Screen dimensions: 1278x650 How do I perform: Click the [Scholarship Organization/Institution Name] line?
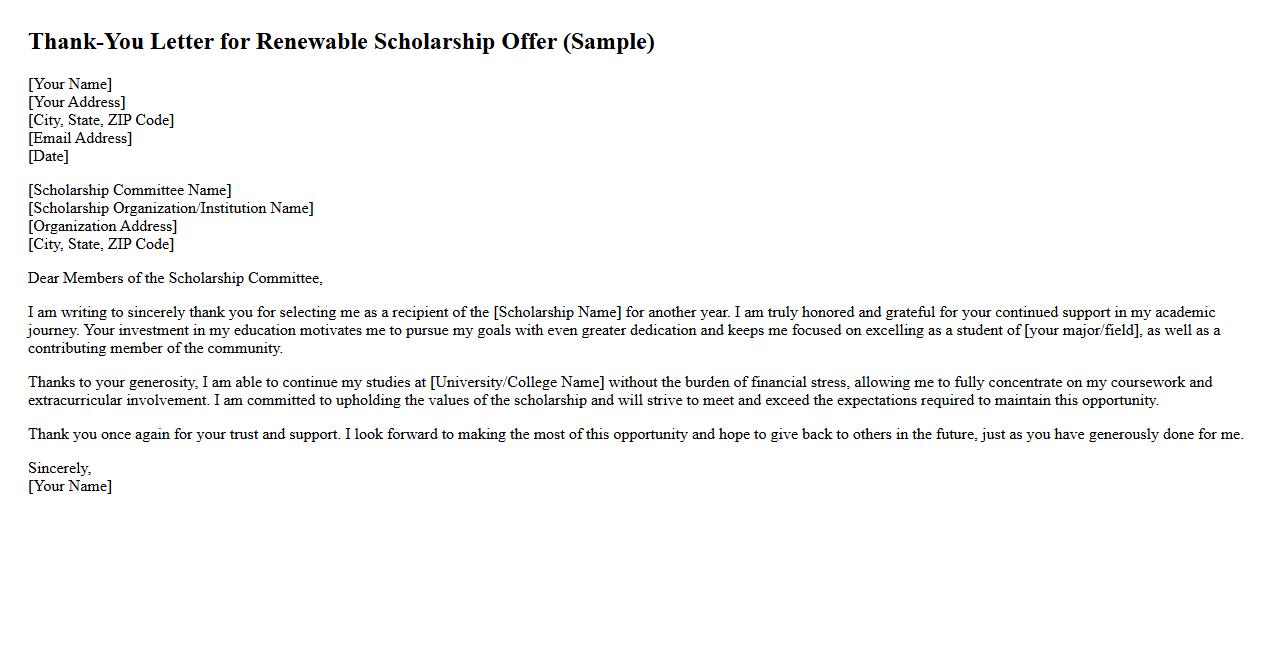[171, 208]
